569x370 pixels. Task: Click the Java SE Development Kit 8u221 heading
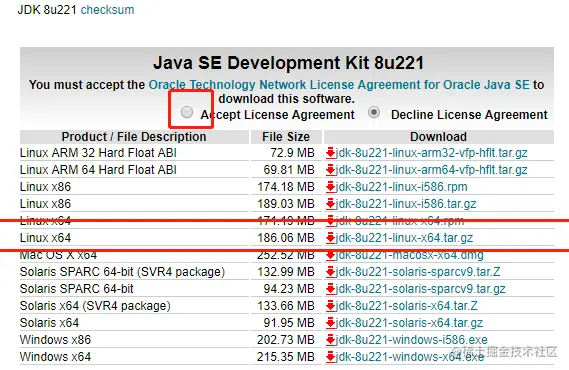(288, 63)
